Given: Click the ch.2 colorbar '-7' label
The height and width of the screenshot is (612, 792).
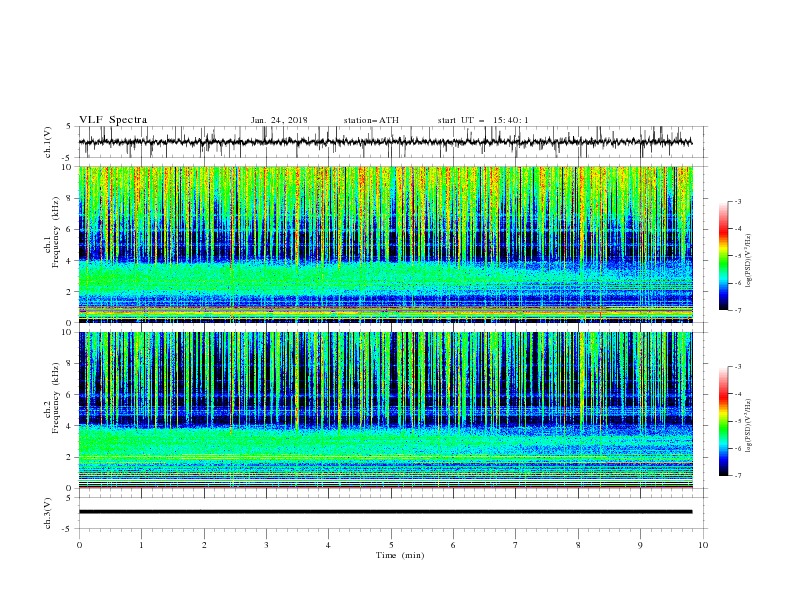Looking at the screenshot, I should tap(737, 475).
